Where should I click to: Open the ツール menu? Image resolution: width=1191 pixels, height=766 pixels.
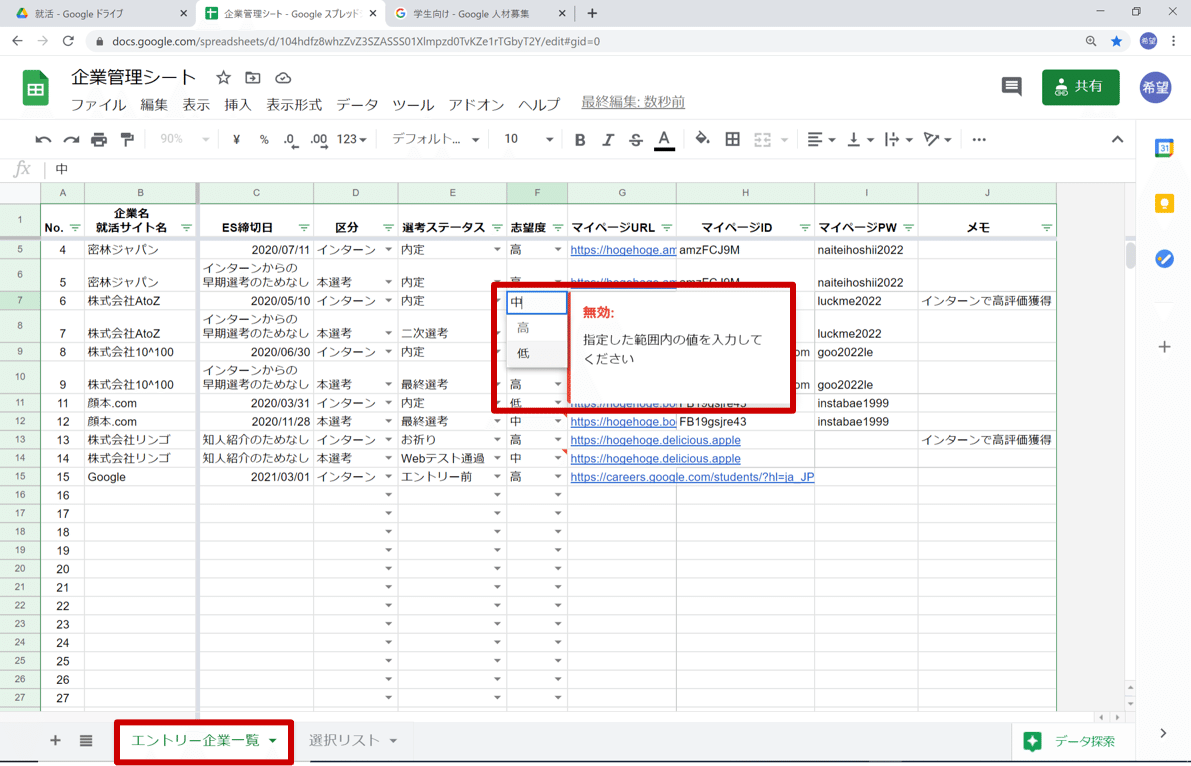[413, 105]
